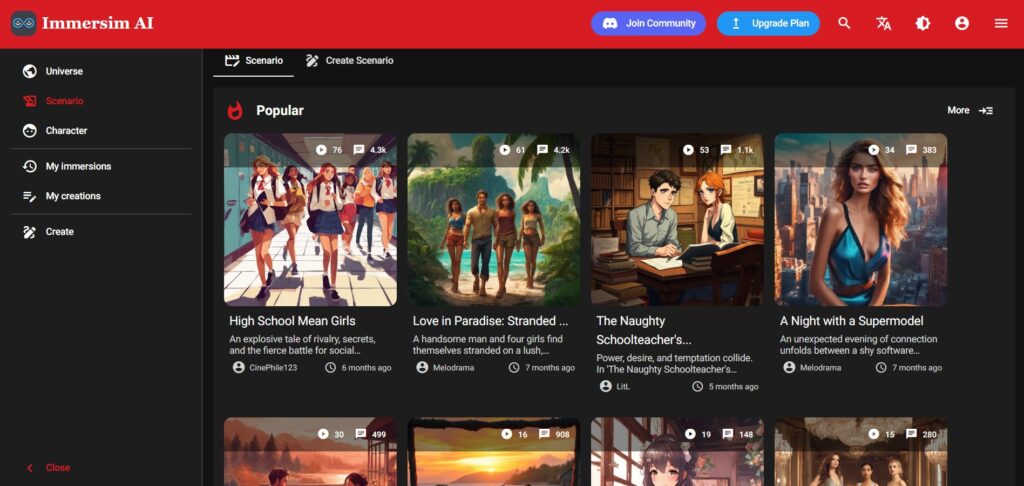Switch to the Create Scenario tab
The image size is (1024, 486).
click(350, 61)
